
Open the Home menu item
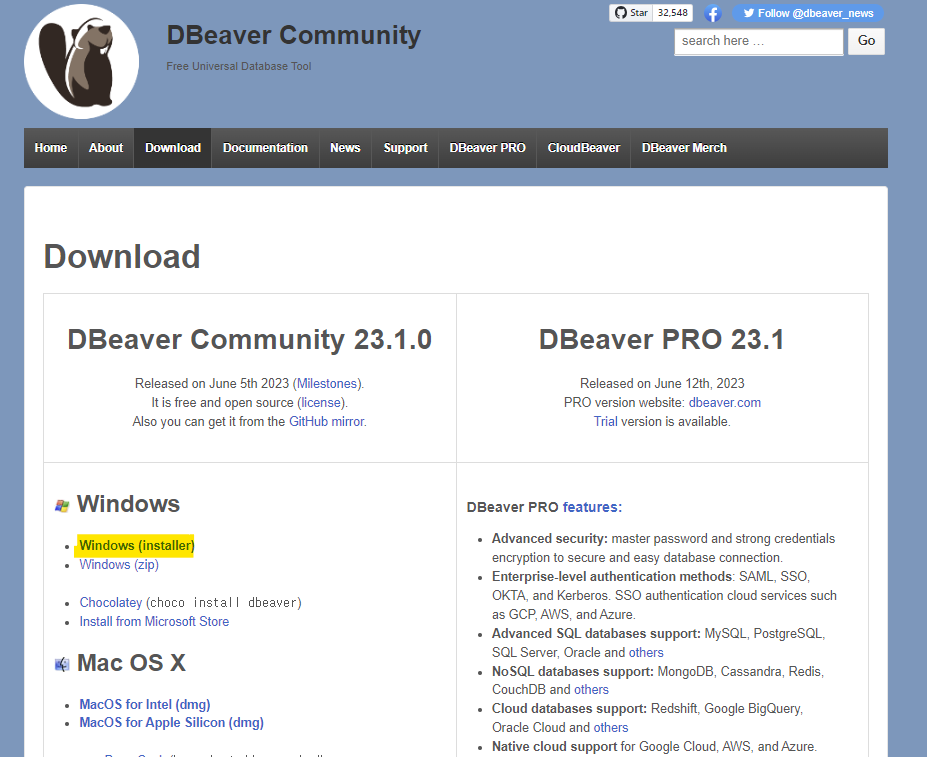coord(51,148)
